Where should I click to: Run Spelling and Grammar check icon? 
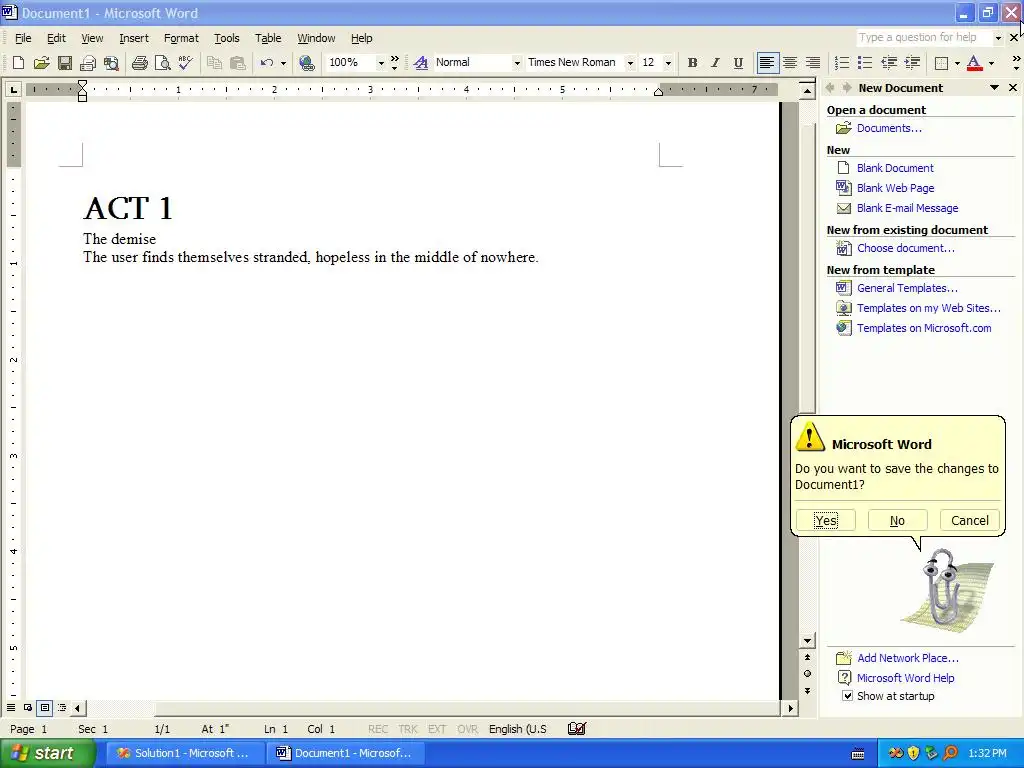[x=185, y=63]
